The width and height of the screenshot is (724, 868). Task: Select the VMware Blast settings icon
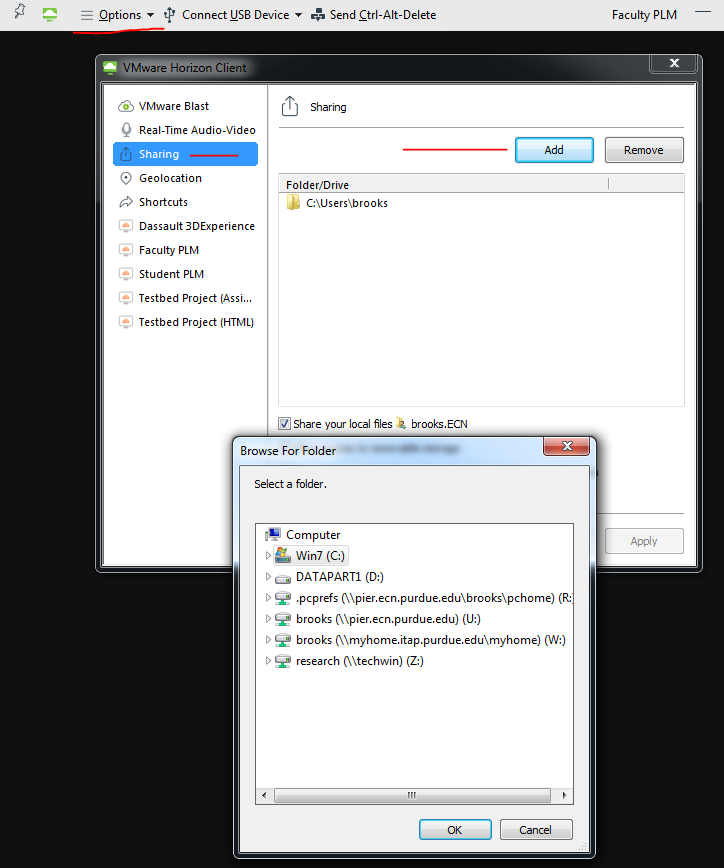pyautogui.click(x=126, y=106)
